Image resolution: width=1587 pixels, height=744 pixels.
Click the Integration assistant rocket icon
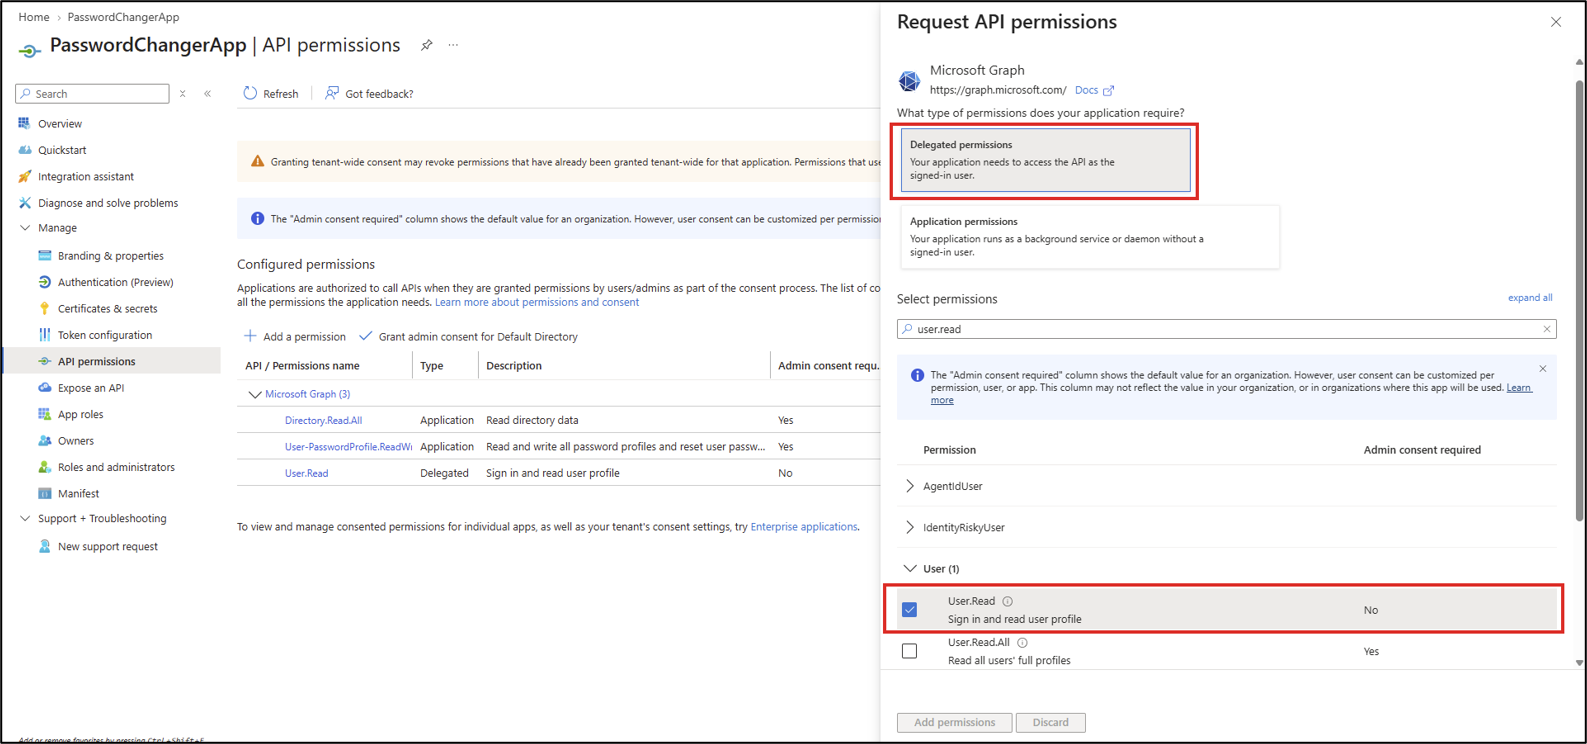point(24,176)
